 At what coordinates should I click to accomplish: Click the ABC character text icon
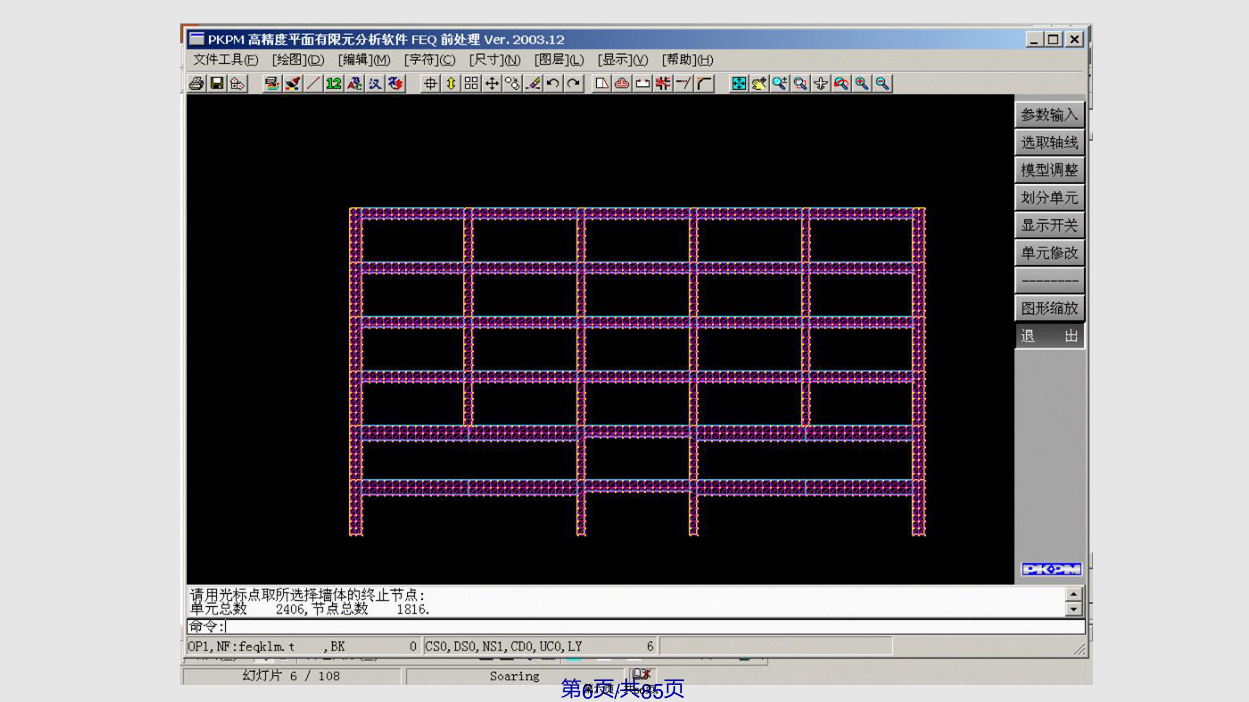point(355,84)
